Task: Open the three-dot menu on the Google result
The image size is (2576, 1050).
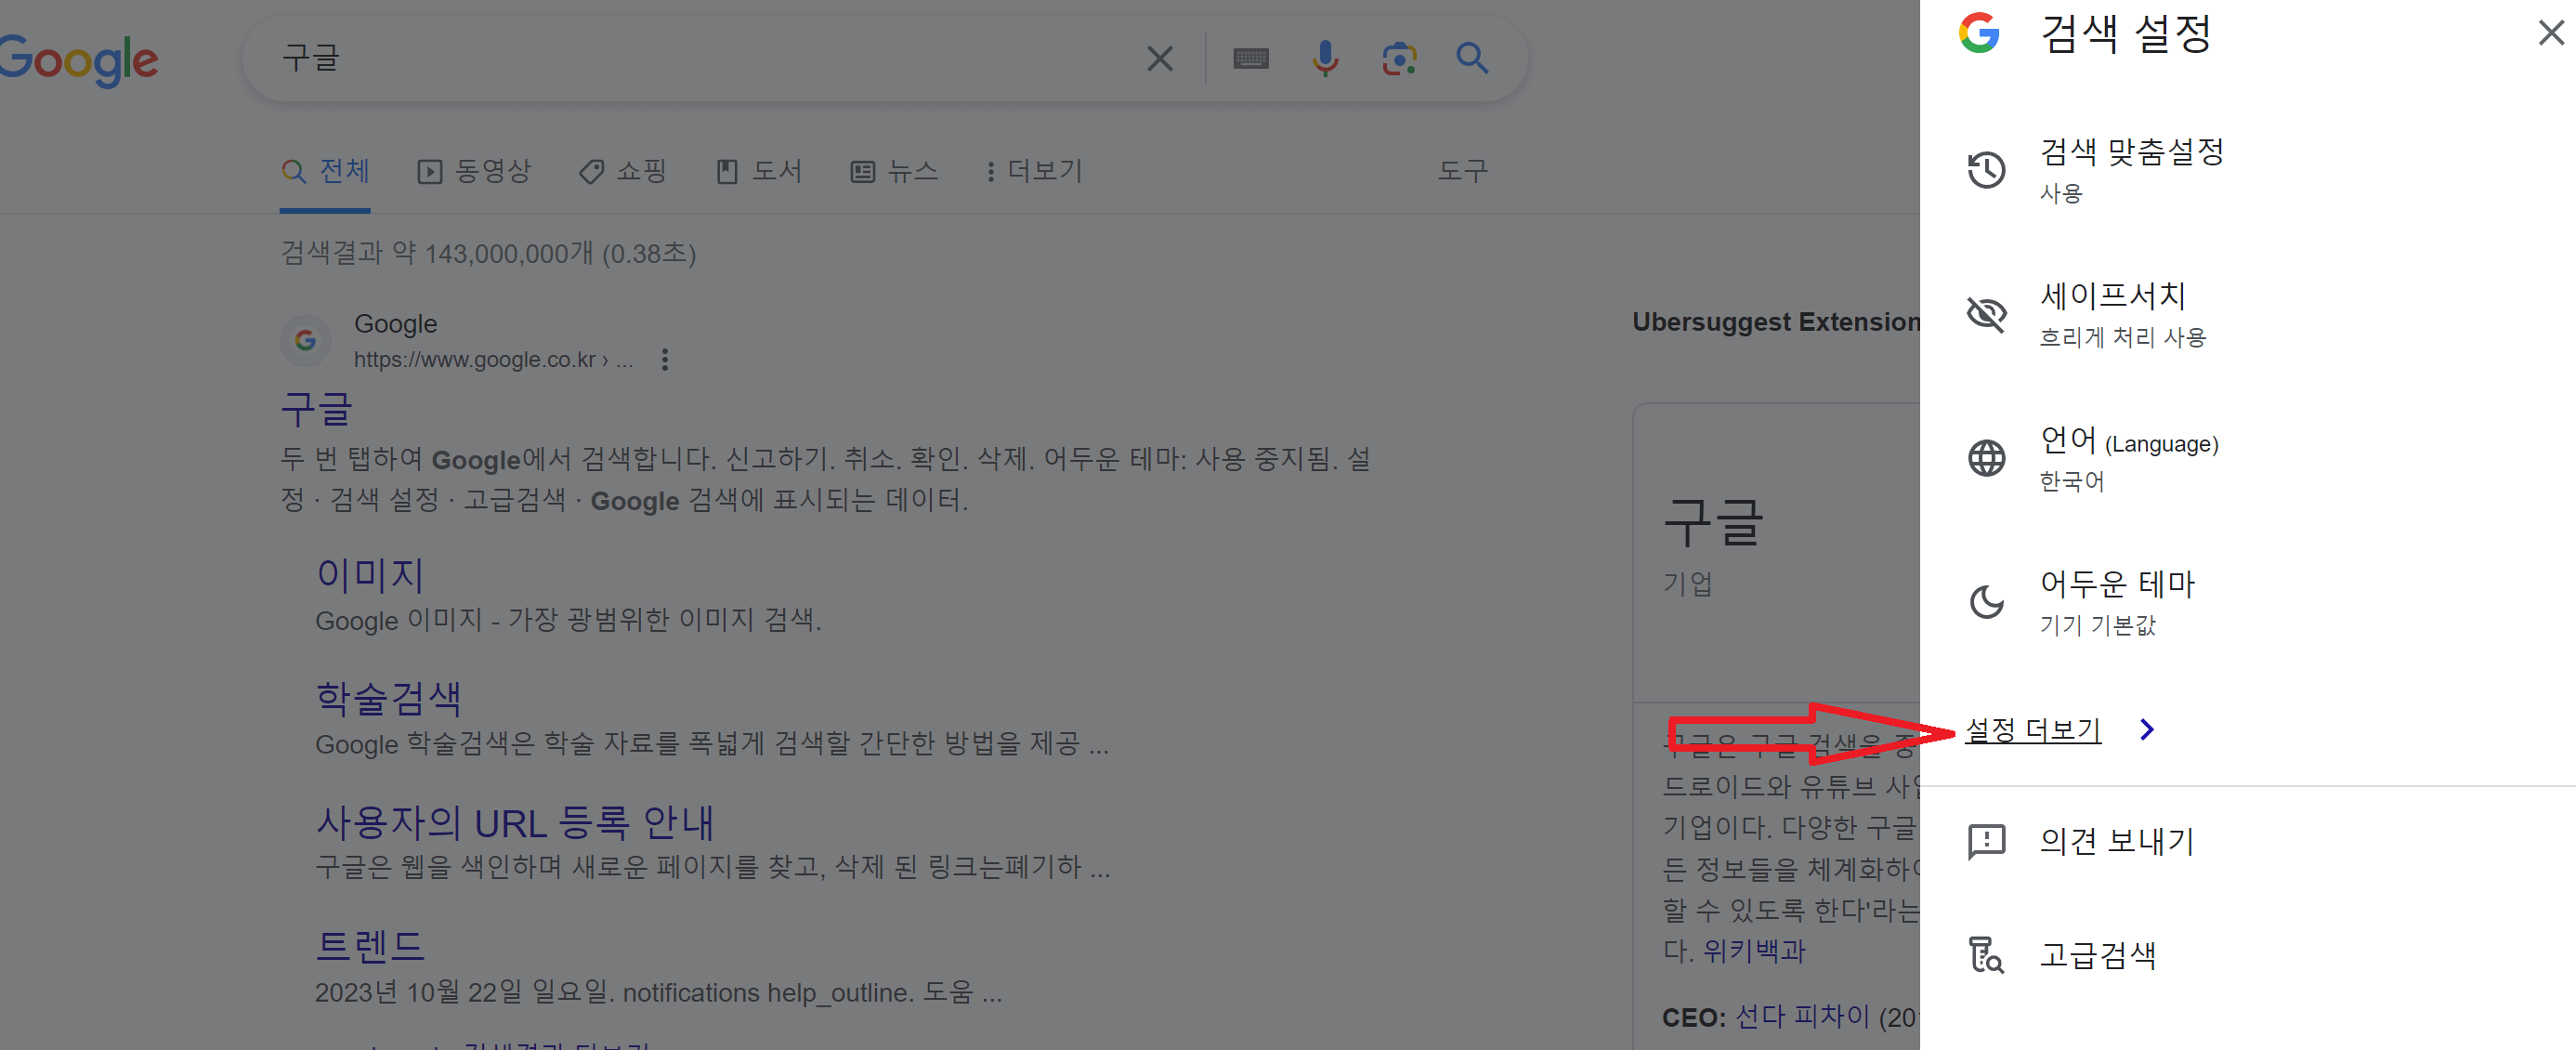Action: [x=664, y=360]
